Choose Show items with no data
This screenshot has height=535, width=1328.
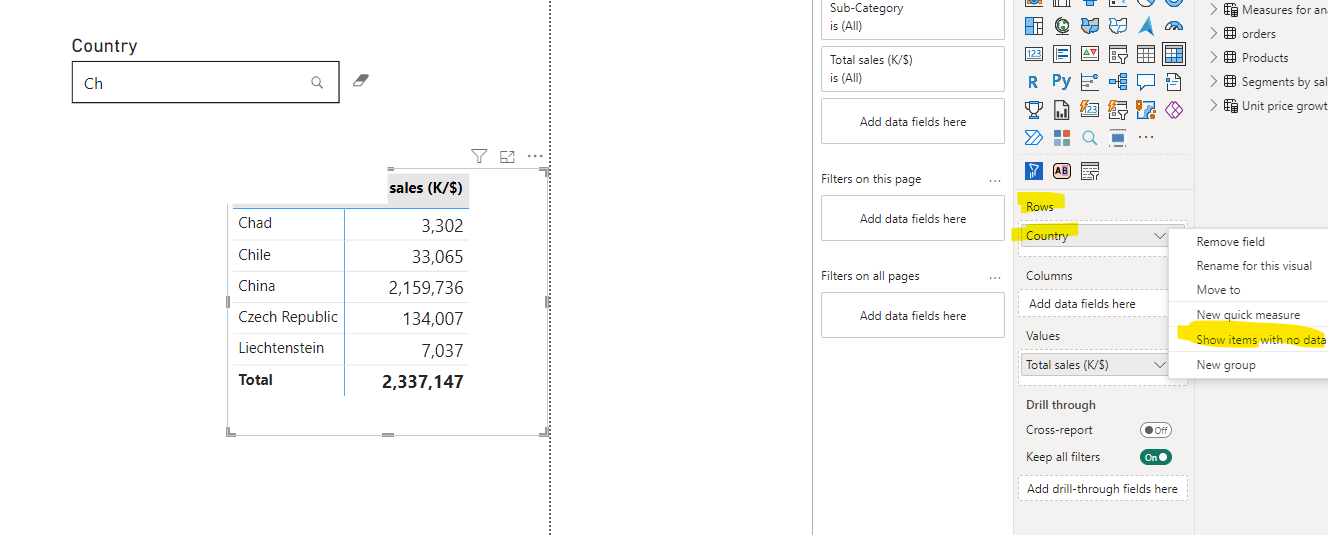(1261, 340)
